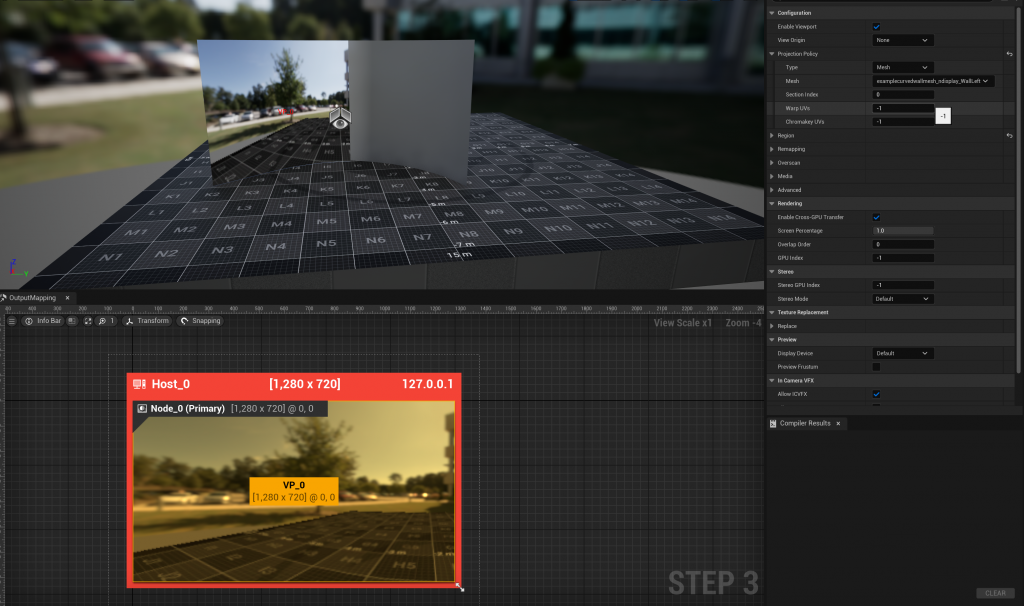This screenshot has width=1024, height=606.
Task: Click the Zoom -4 text
Action: point(743,323)
